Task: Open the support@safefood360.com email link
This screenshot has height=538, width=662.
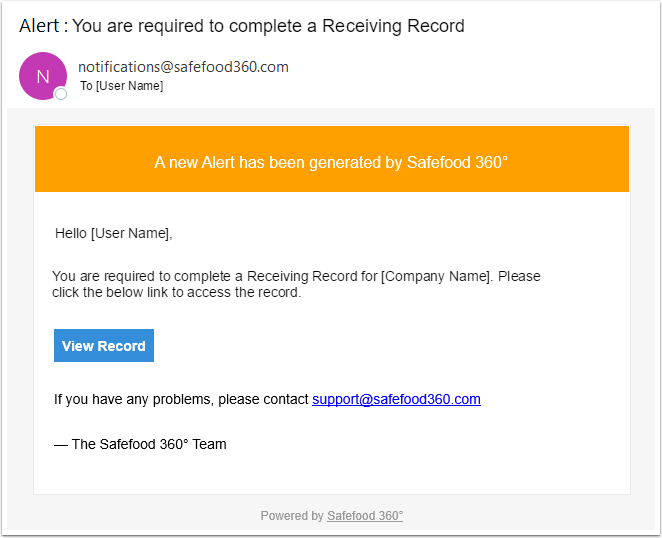Action: click(396, 399)
